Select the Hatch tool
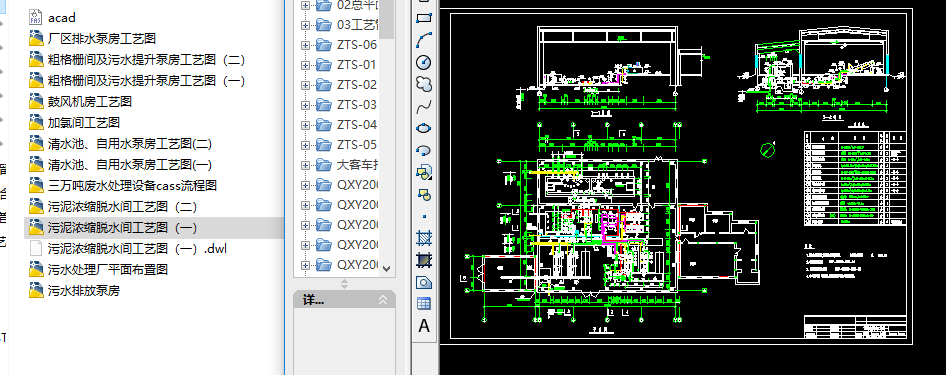946x375 pixels. pyautogui.click(x=424, y=238)
